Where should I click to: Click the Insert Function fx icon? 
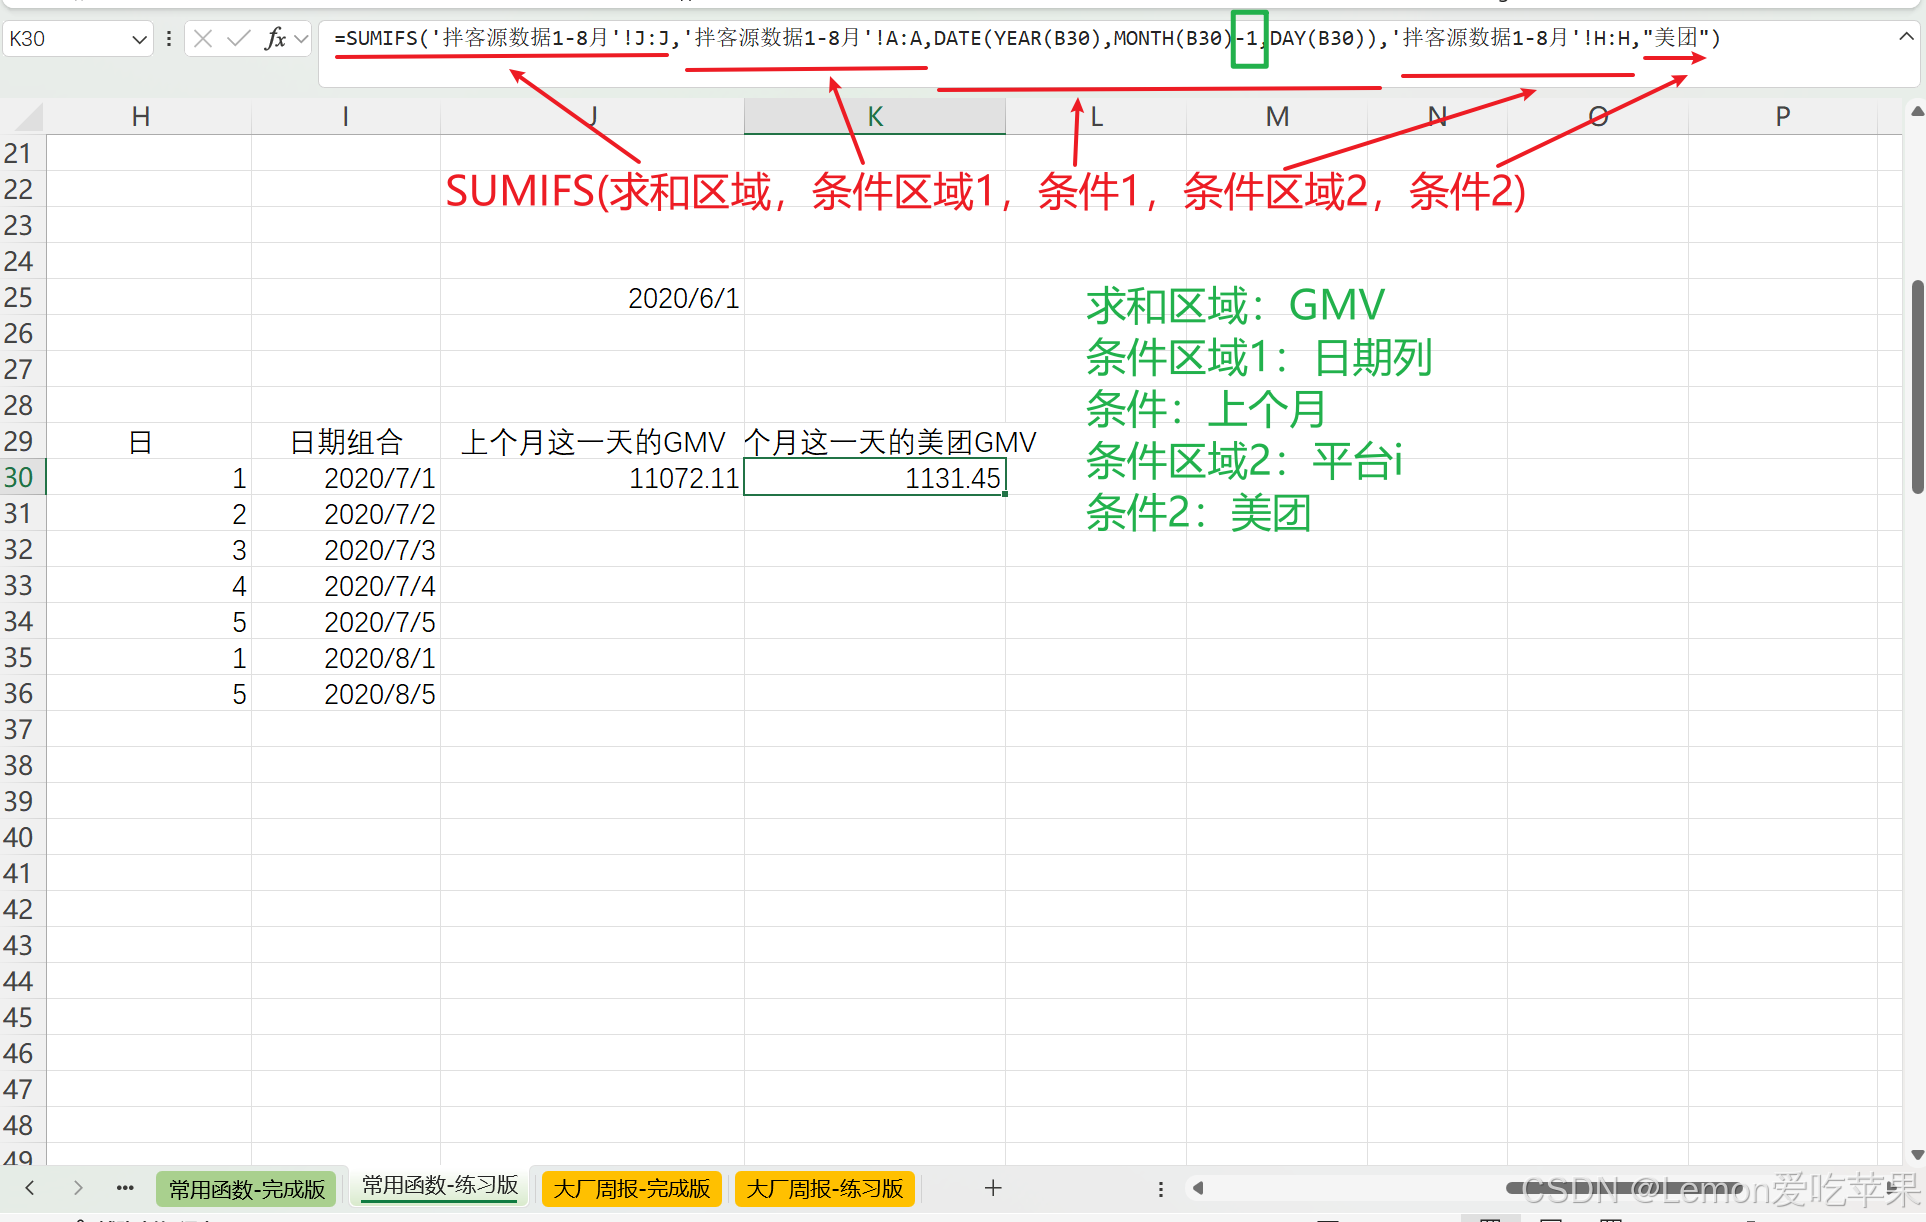pyautogui.click(x=275, y=39)
